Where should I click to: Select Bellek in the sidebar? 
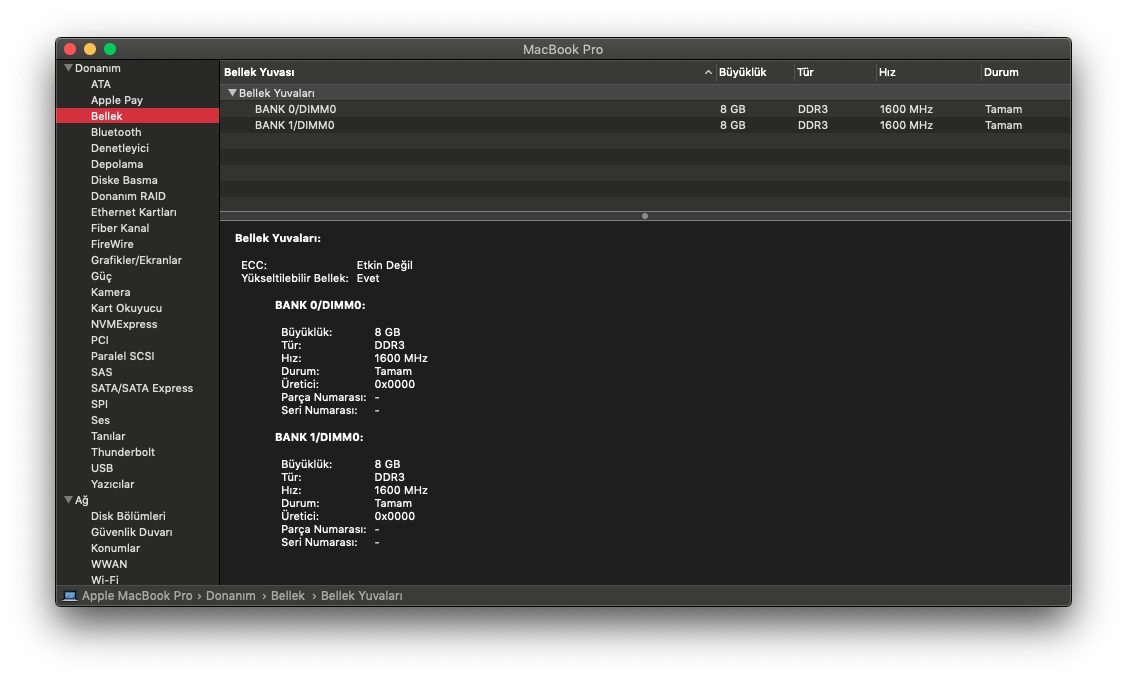[x=137, y=116]
